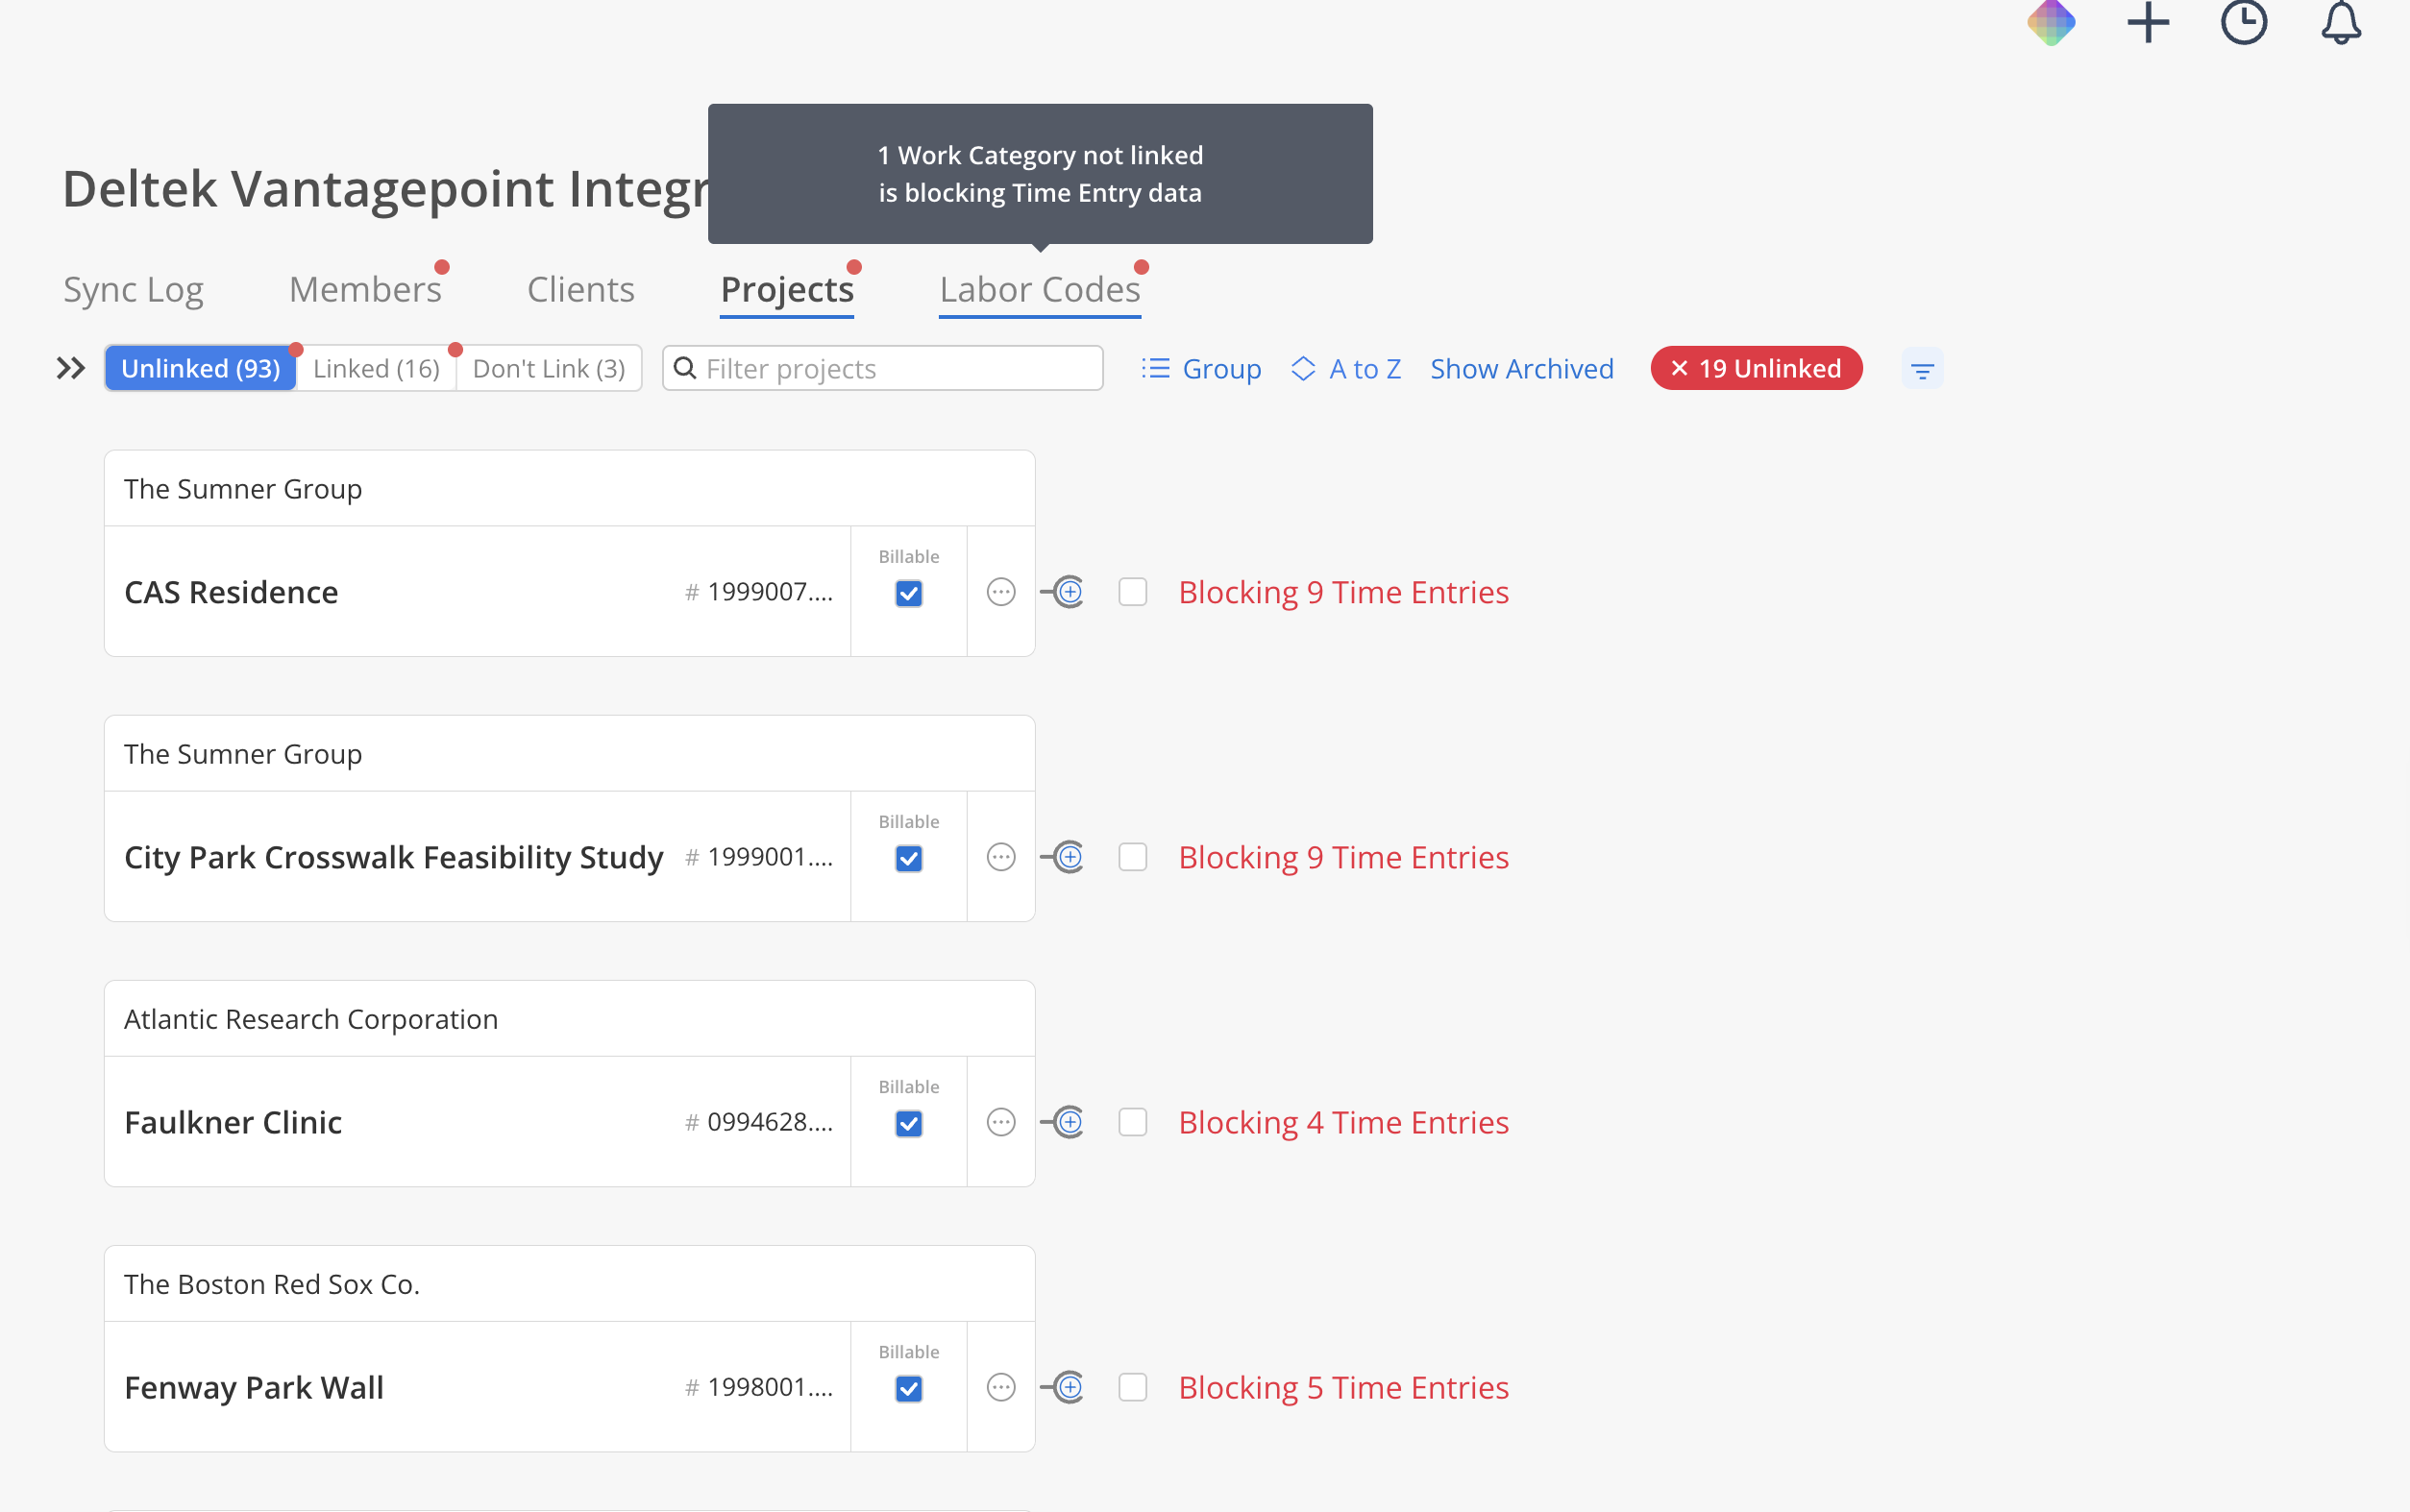Click City Park Crosswalk Feasibility Study name

(x=394, y=857)
